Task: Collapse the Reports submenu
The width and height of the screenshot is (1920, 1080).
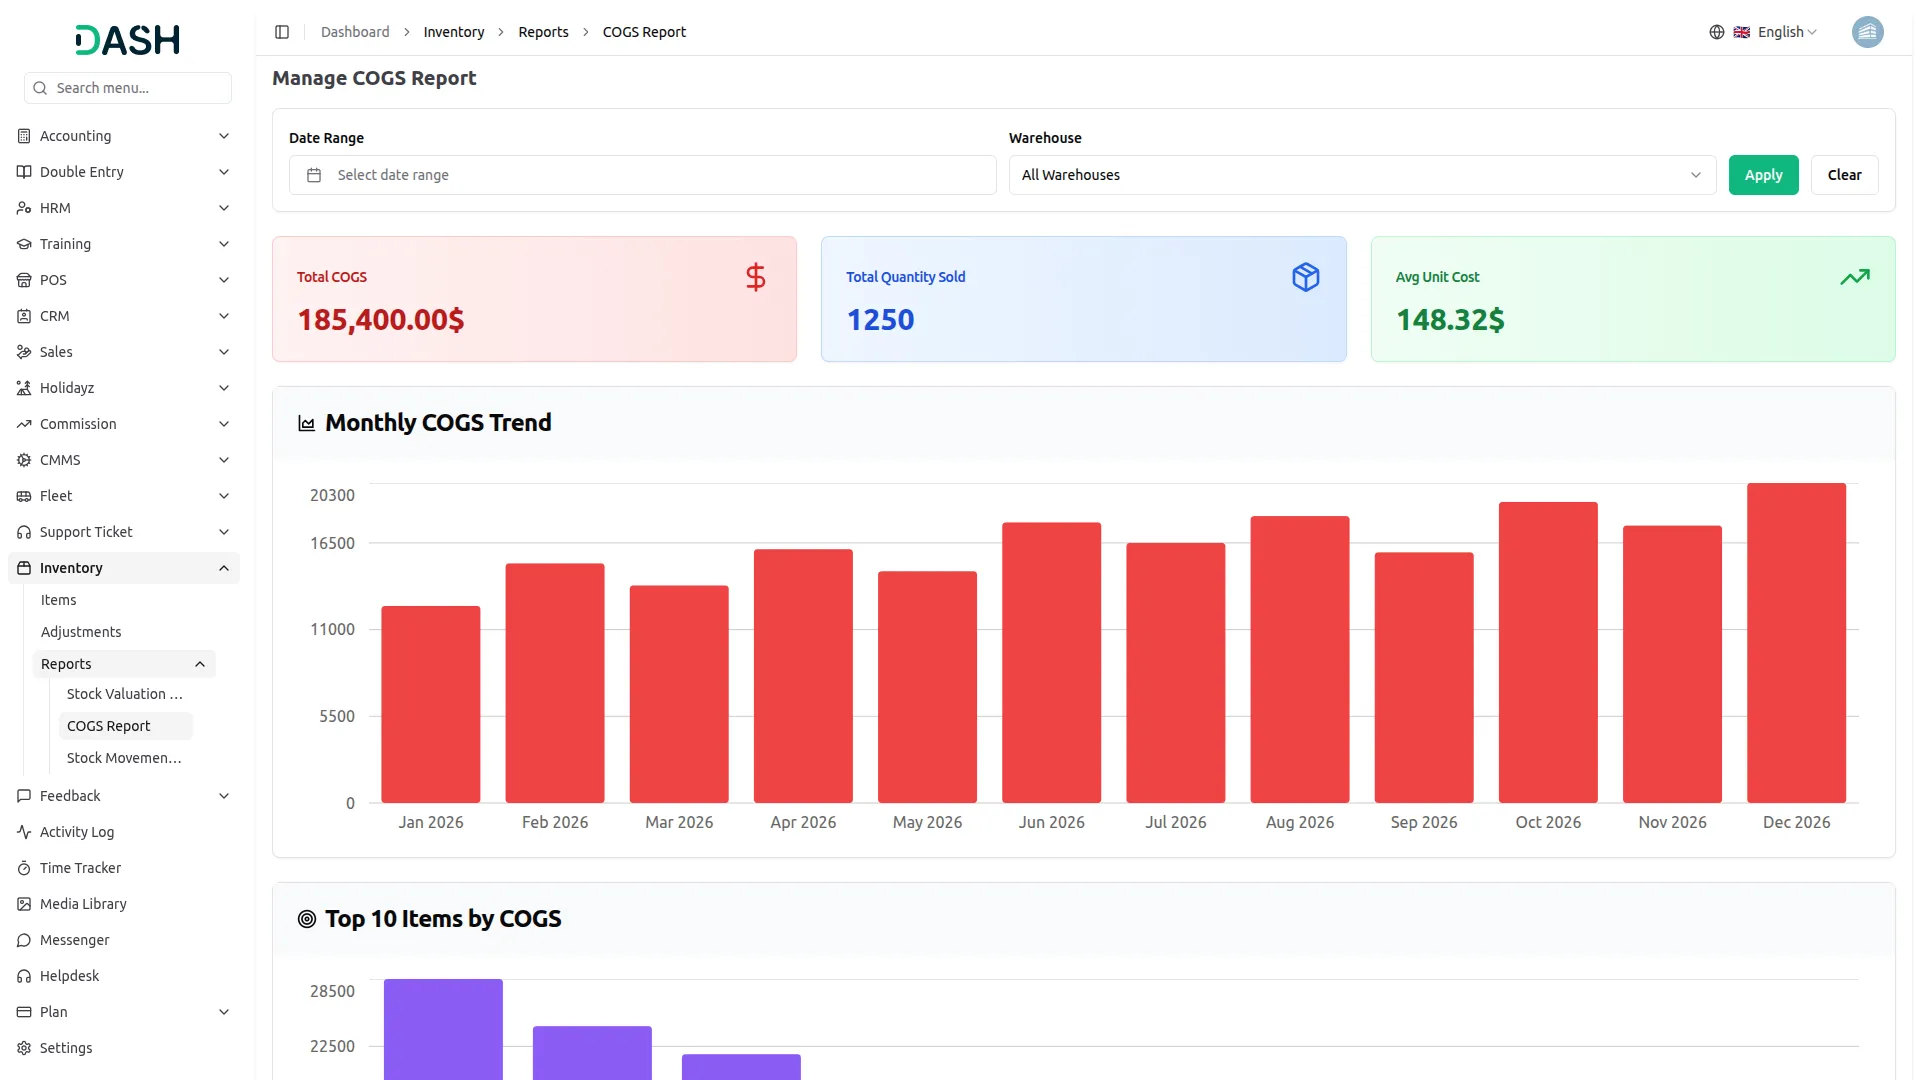Action: pyautogui.click(x=200, y=664)
